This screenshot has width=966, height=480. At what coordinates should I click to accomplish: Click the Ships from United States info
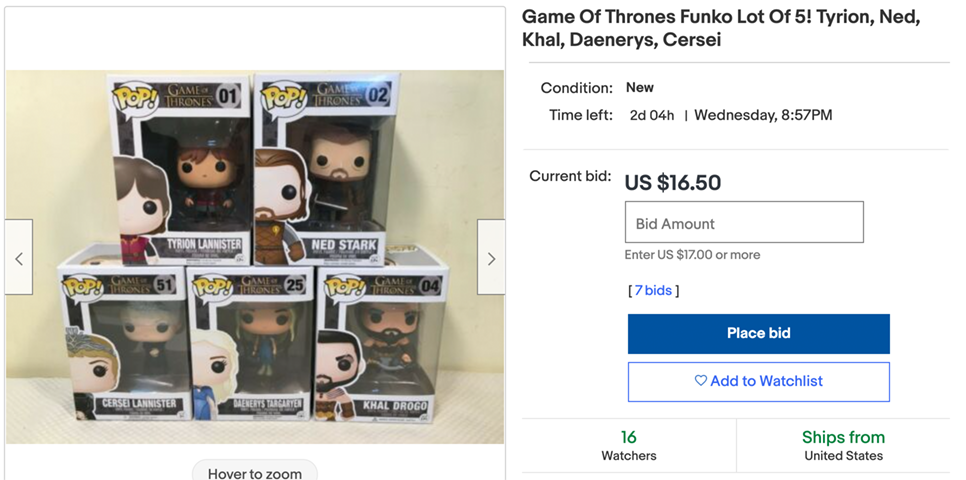point(843,445)
